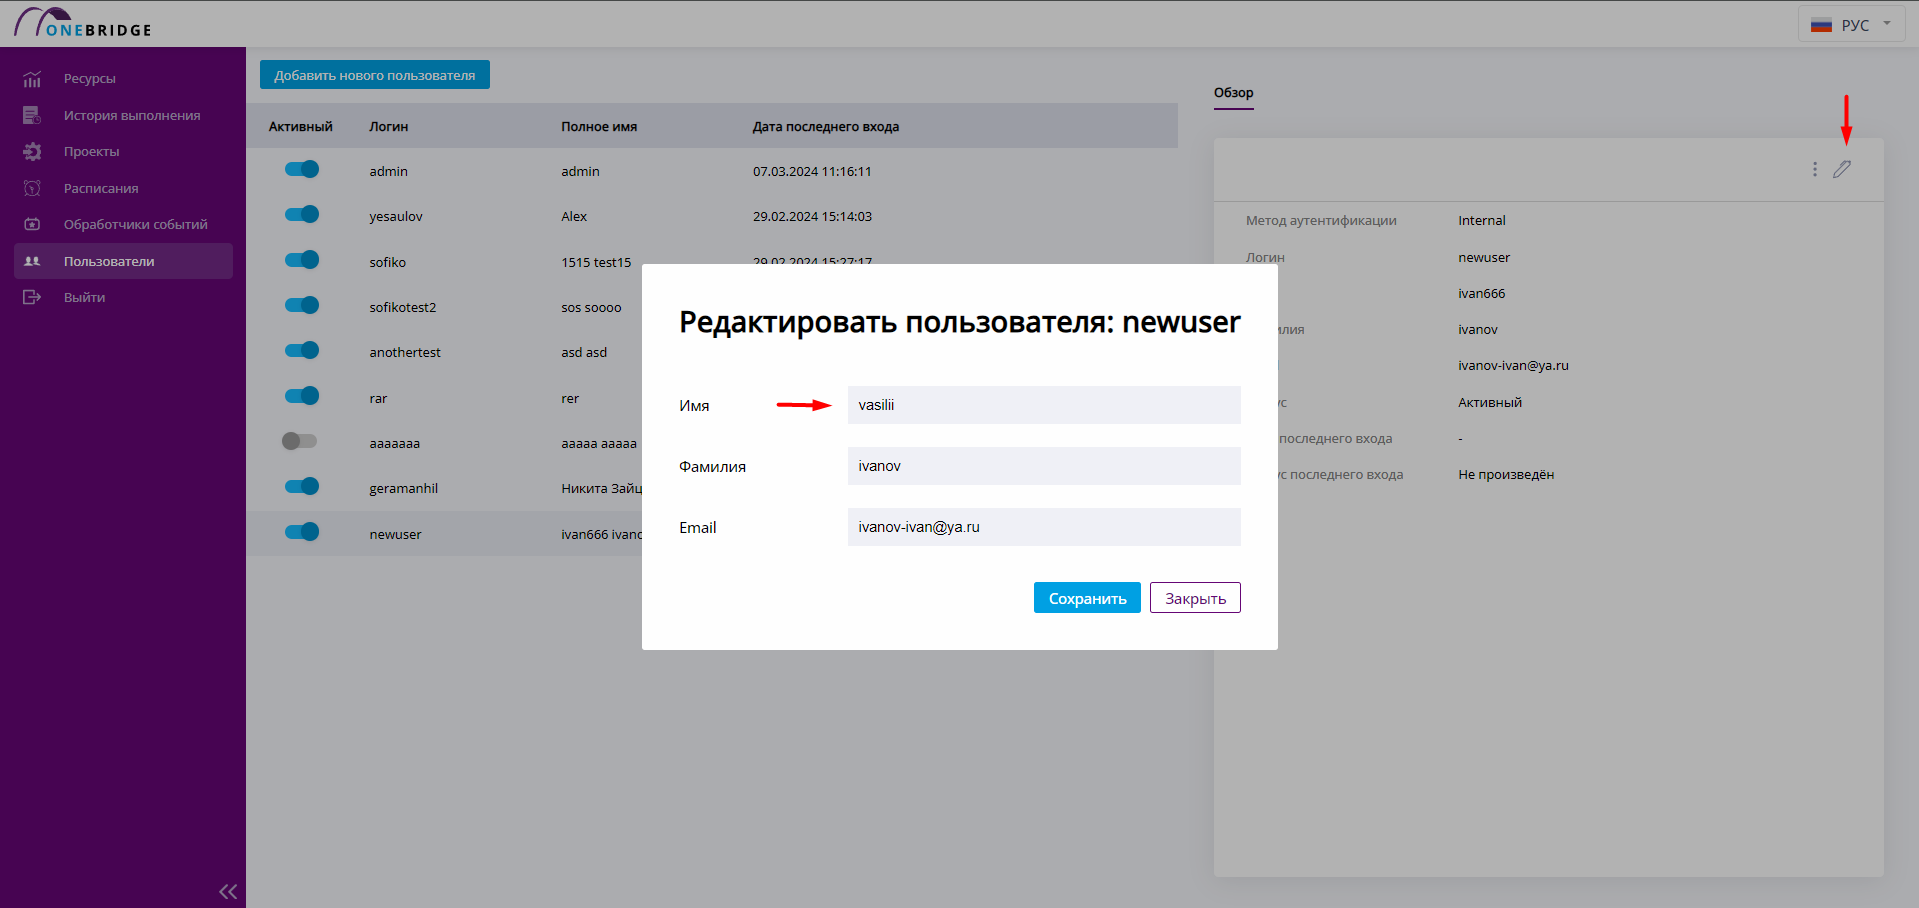1919x908 pixels.
Task: Click the Event Handlers sidebar icon
Action: pos(32,224)
